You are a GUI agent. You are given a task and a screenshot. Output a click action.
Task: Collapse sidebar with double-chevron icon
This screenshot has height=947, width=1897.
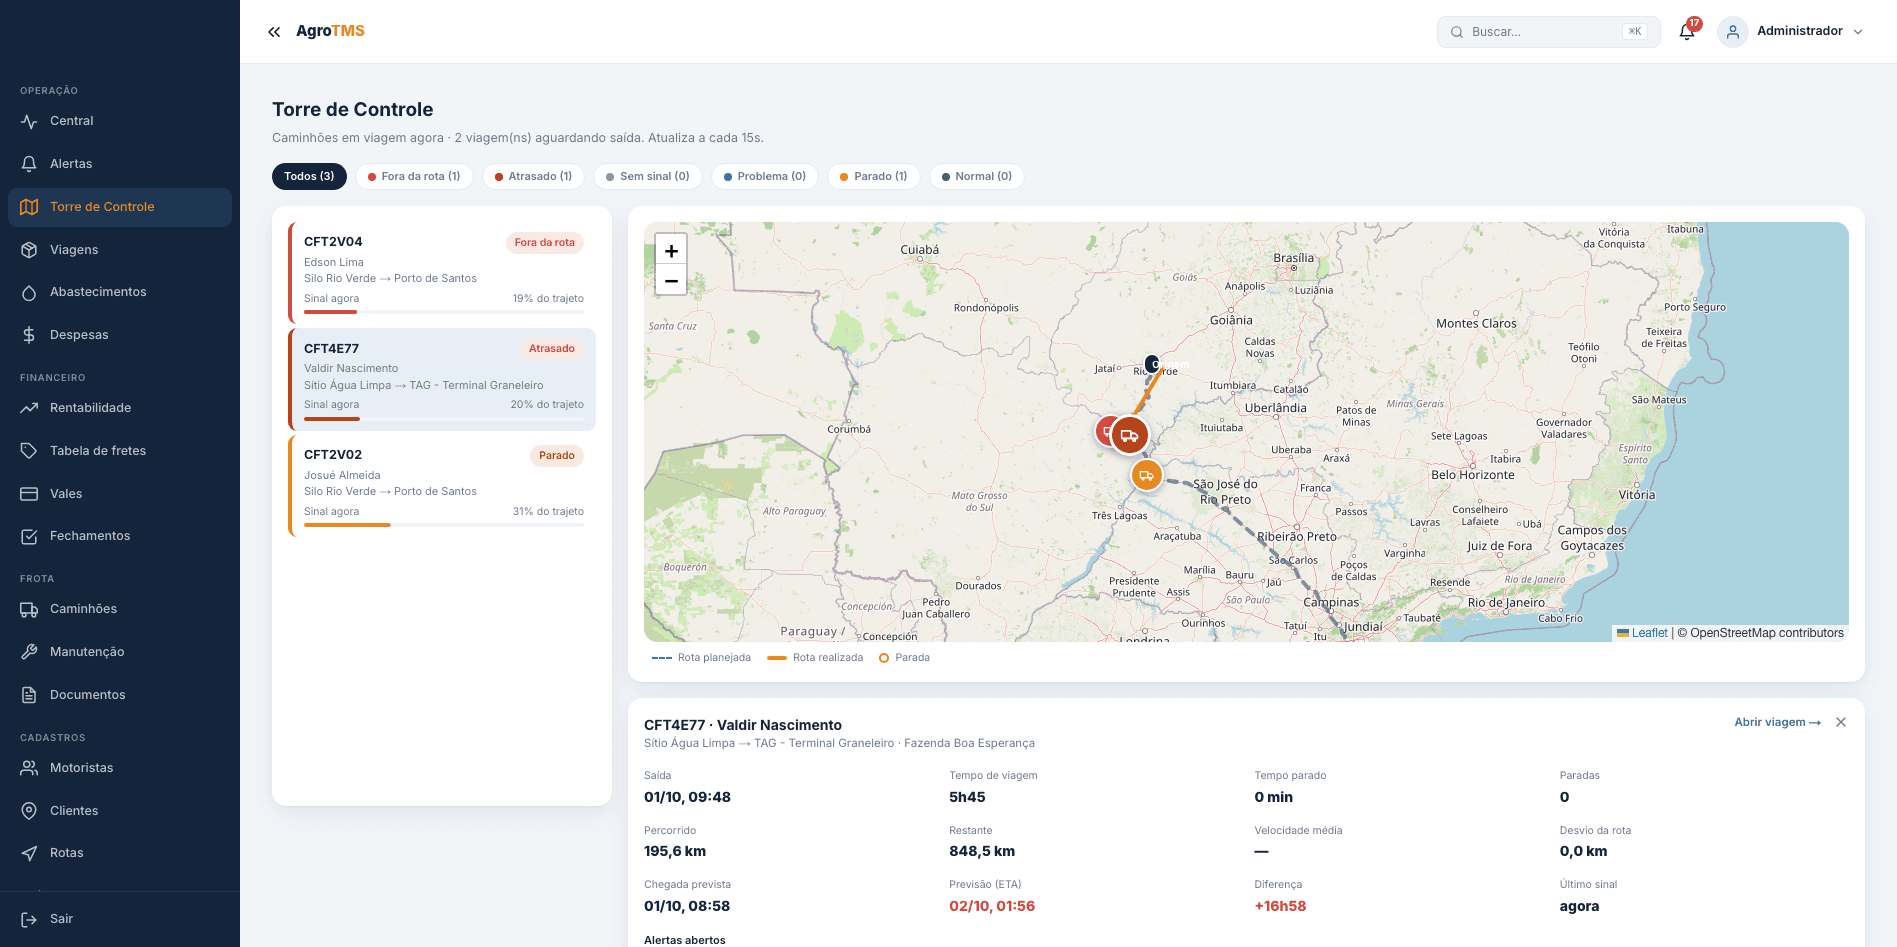point(274,32)
